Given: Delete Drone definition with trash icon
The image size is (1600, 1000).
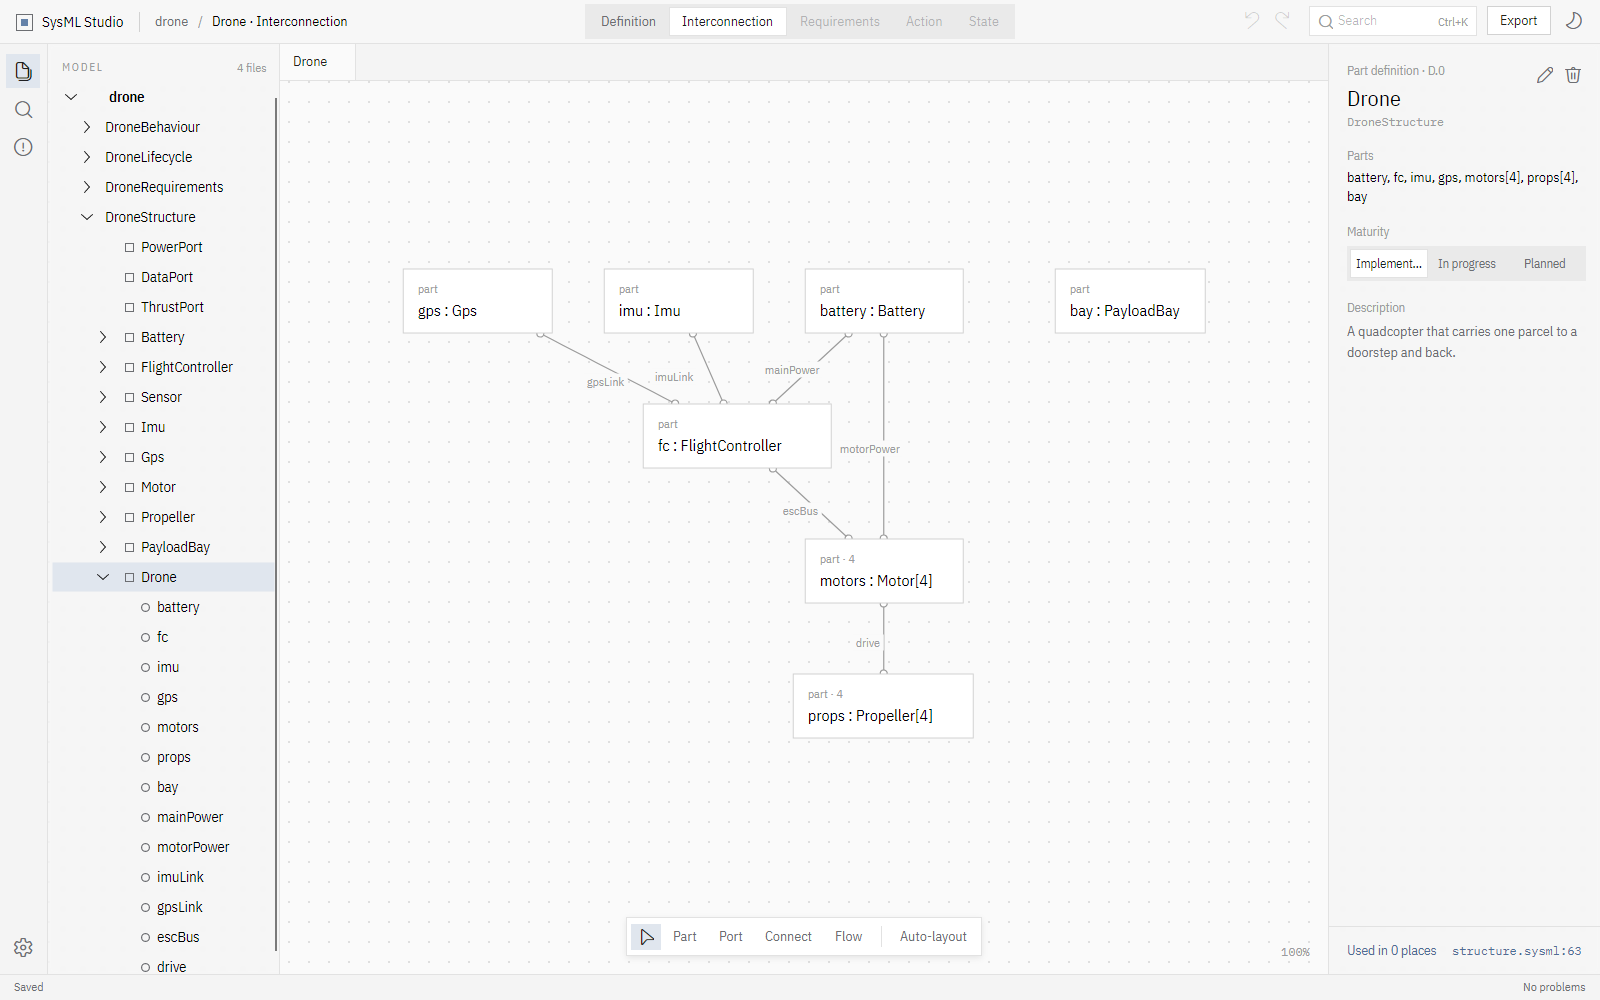Looking at the screenshot, I should [x=1573, y=75].
